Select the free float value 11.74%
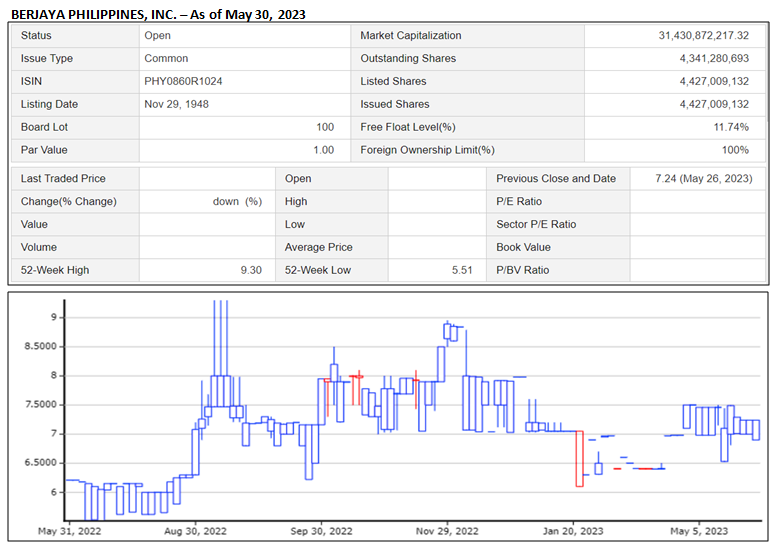773x545 pixels. (731, 127)
